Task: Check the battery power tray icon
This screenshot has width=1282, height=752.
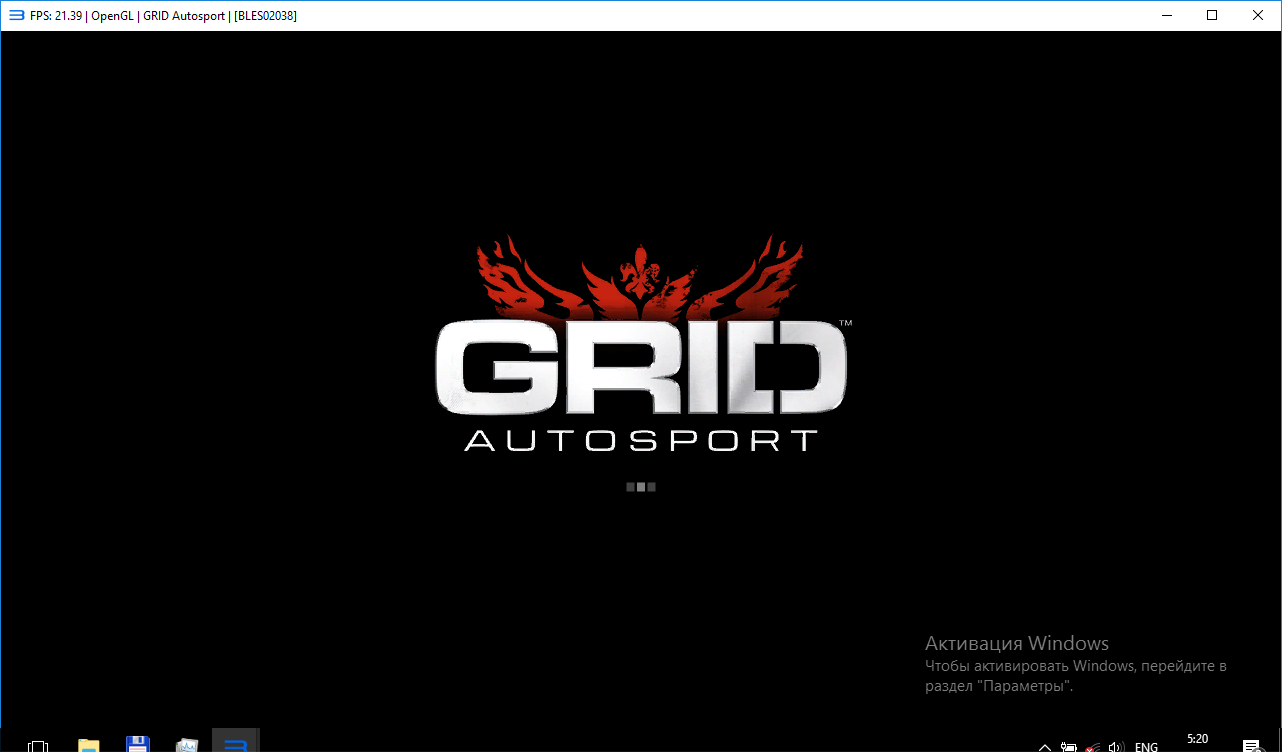Action: point(1069,746)
